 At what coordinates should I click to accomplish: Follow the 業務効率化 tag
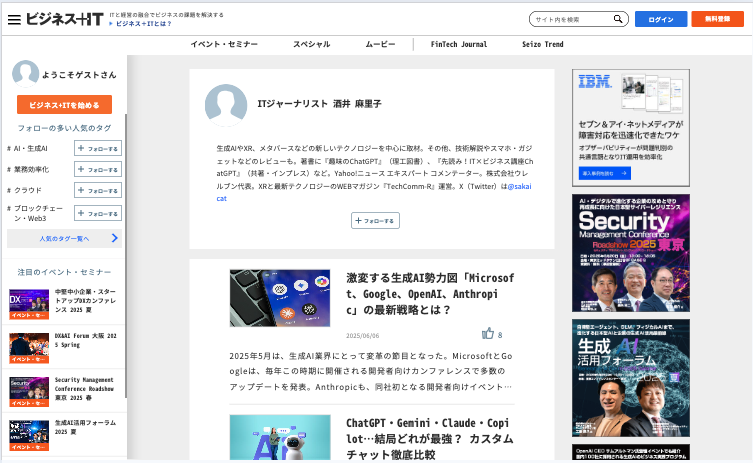[97, 169]
